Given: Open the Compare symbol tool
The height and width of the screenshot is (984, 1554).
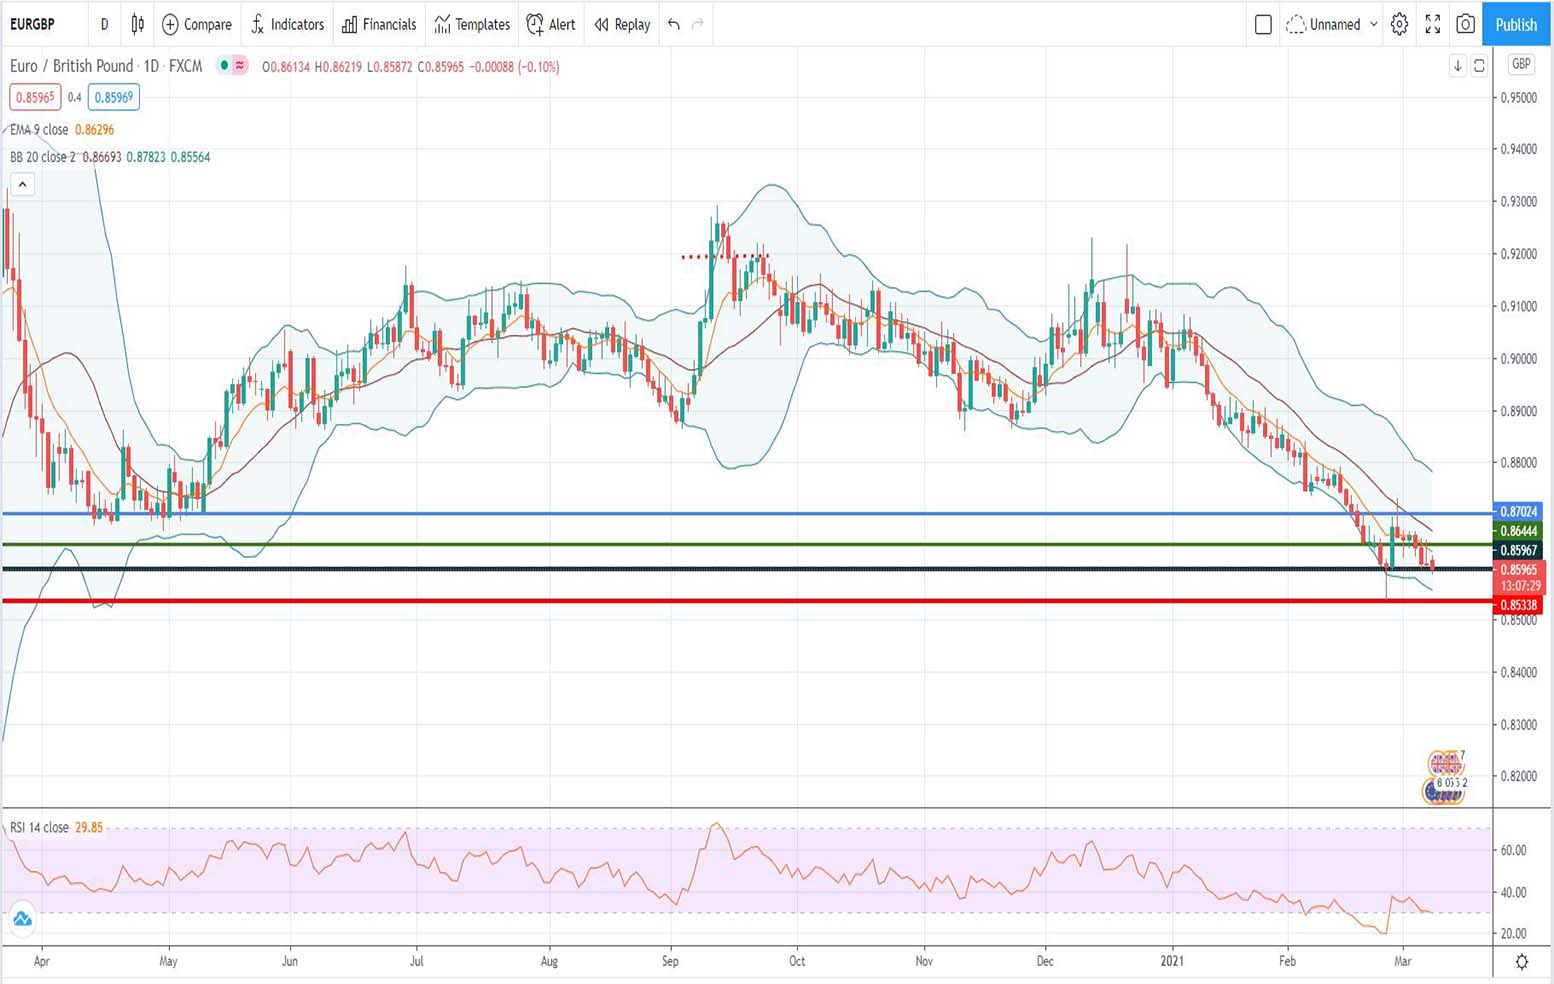Looking at the screenshot, I should [196, 25].
